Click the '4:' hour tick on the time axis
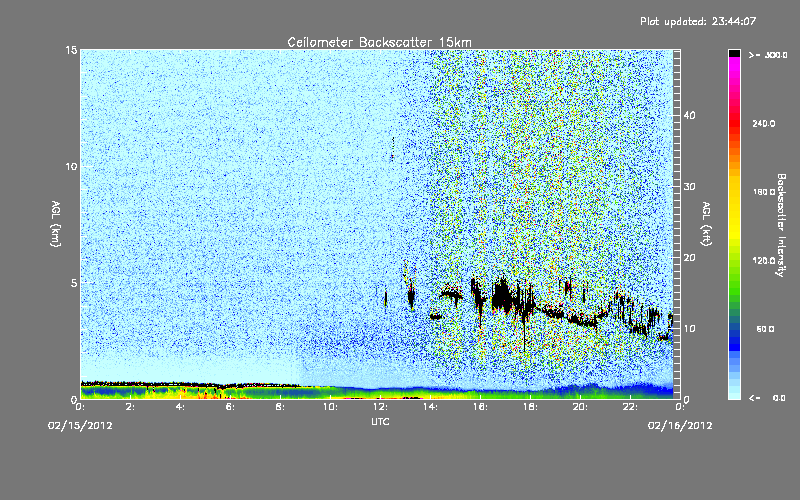Screen dimensions: 800x500 [x=180, y=407]
